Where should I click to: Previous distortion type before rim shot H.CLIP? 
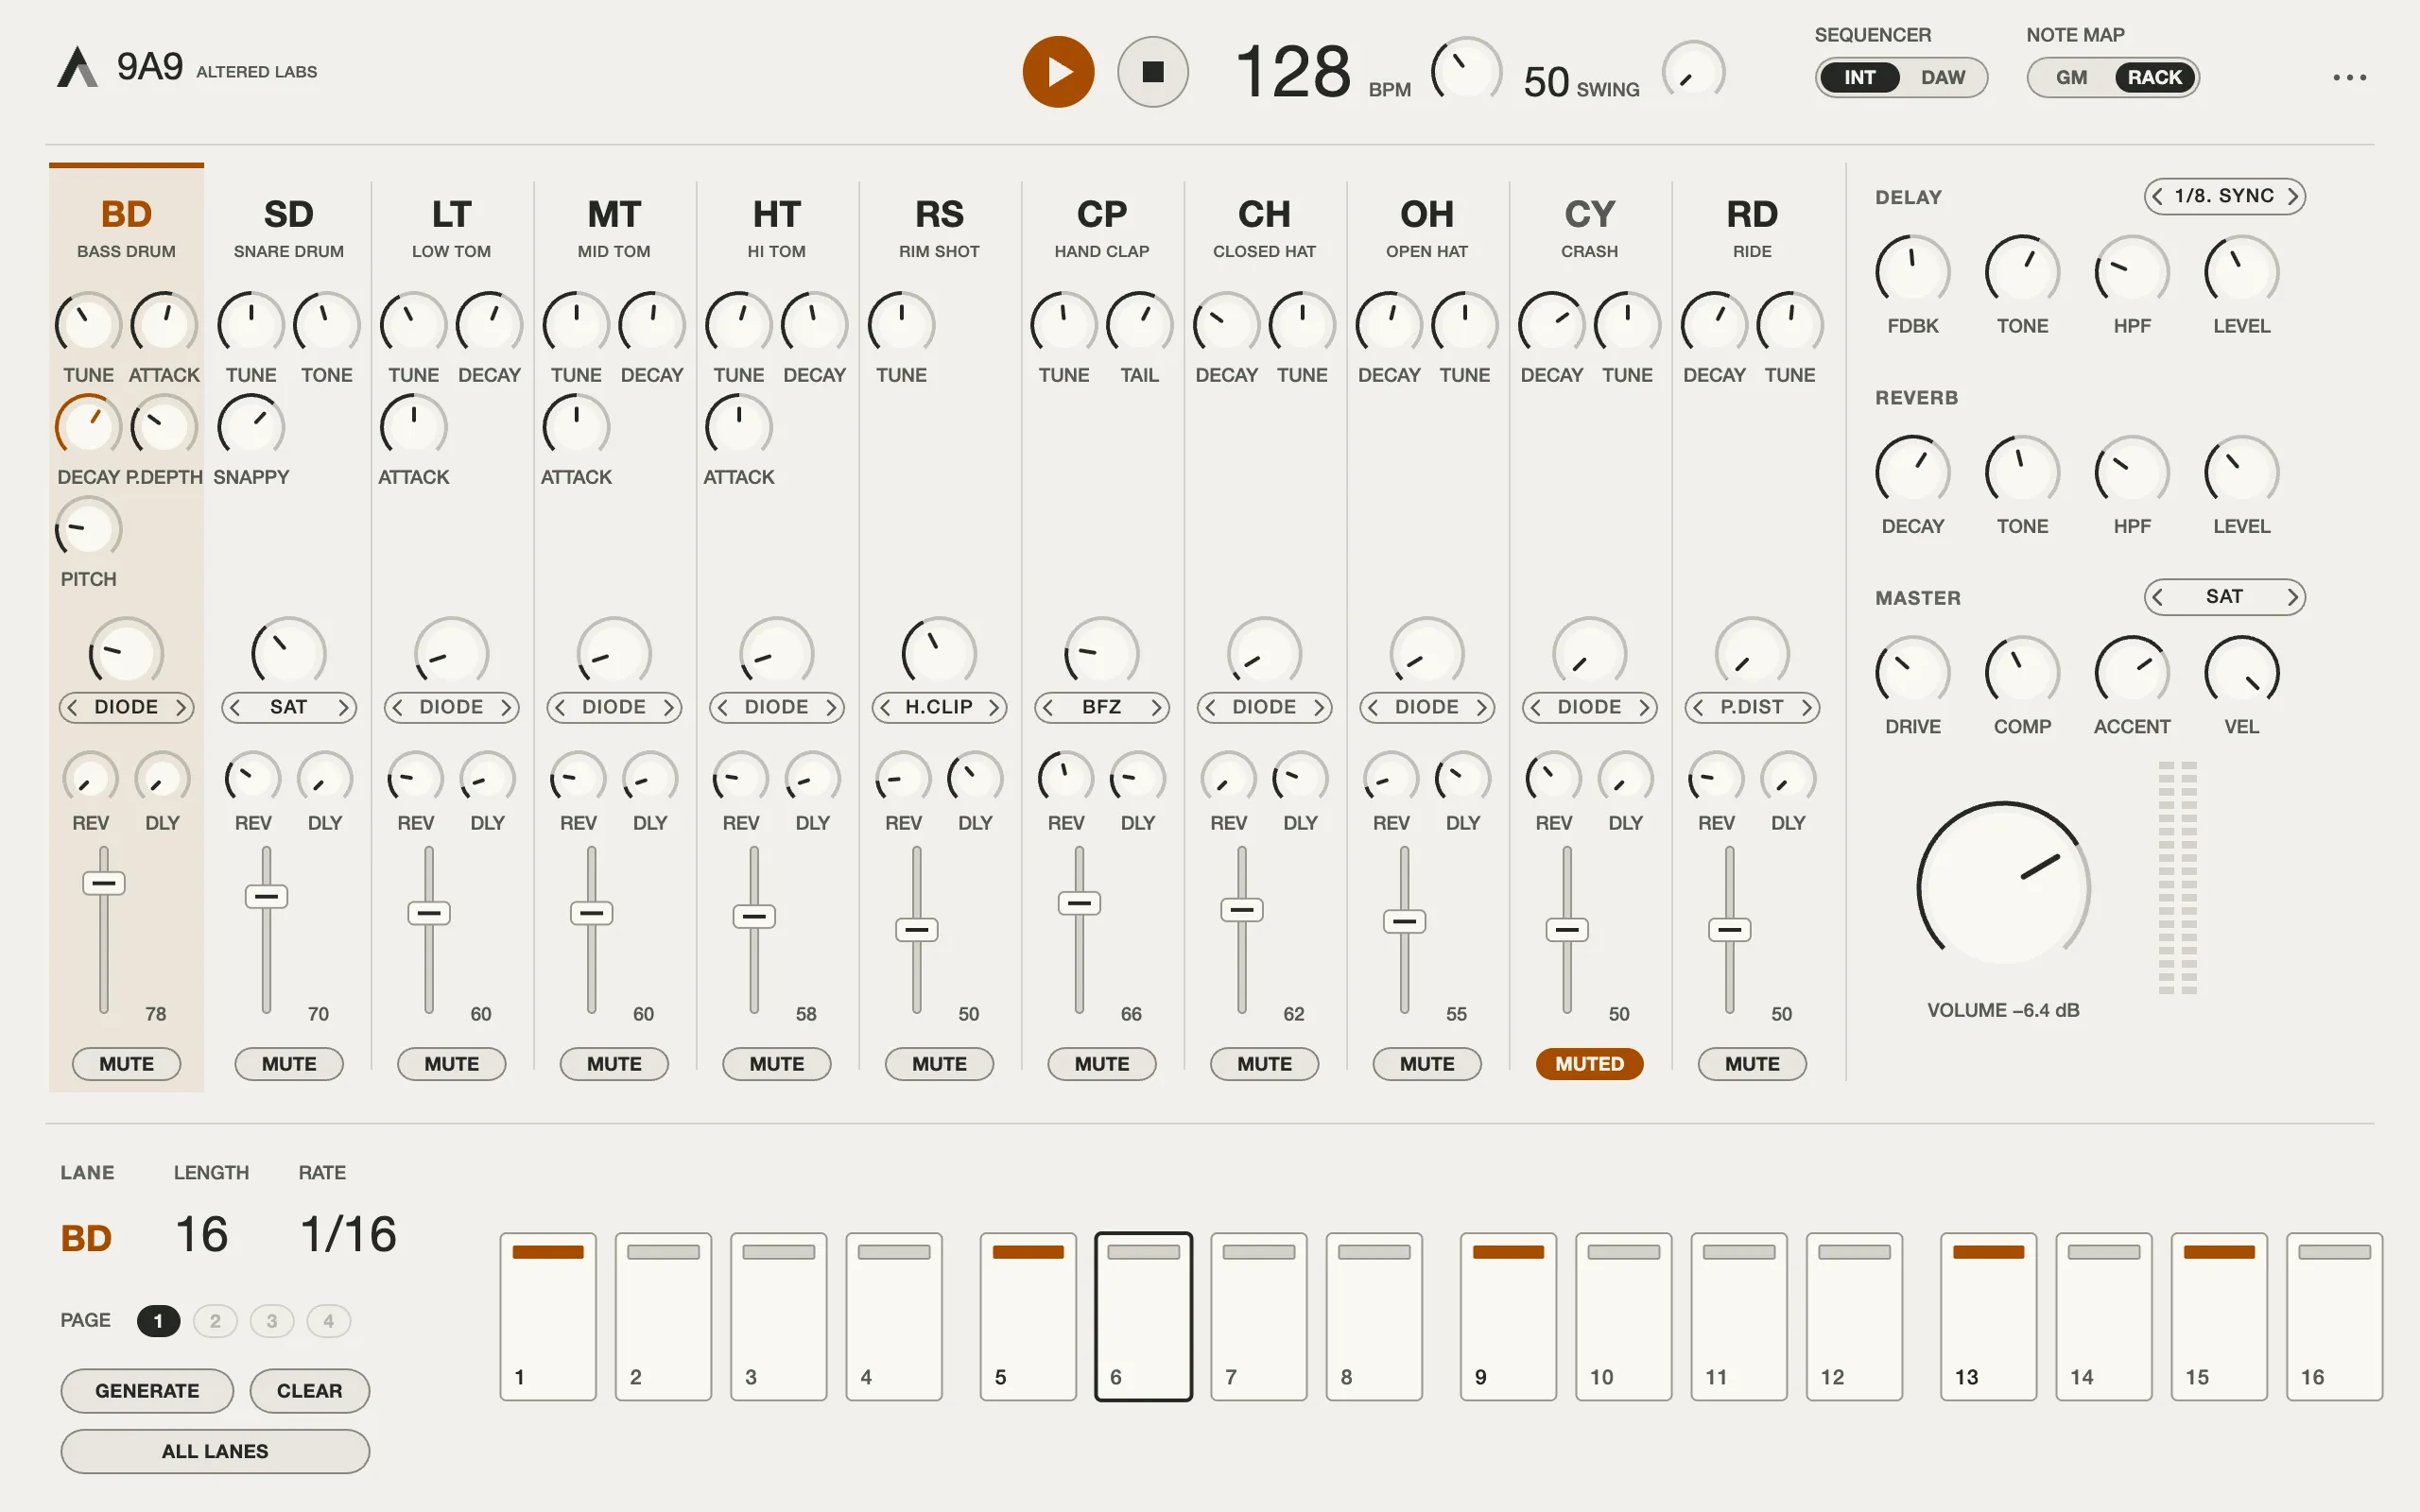click(885, 707)
